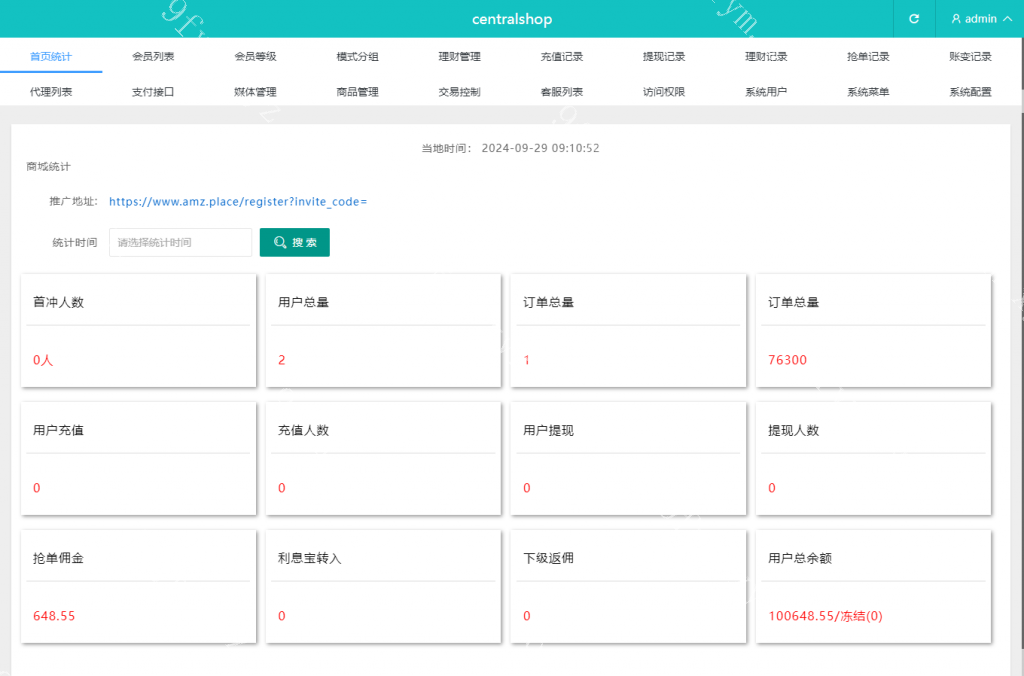
Task: Open the 理财管理 menu item
Action: pyautogui.click(x=460, y=56)
